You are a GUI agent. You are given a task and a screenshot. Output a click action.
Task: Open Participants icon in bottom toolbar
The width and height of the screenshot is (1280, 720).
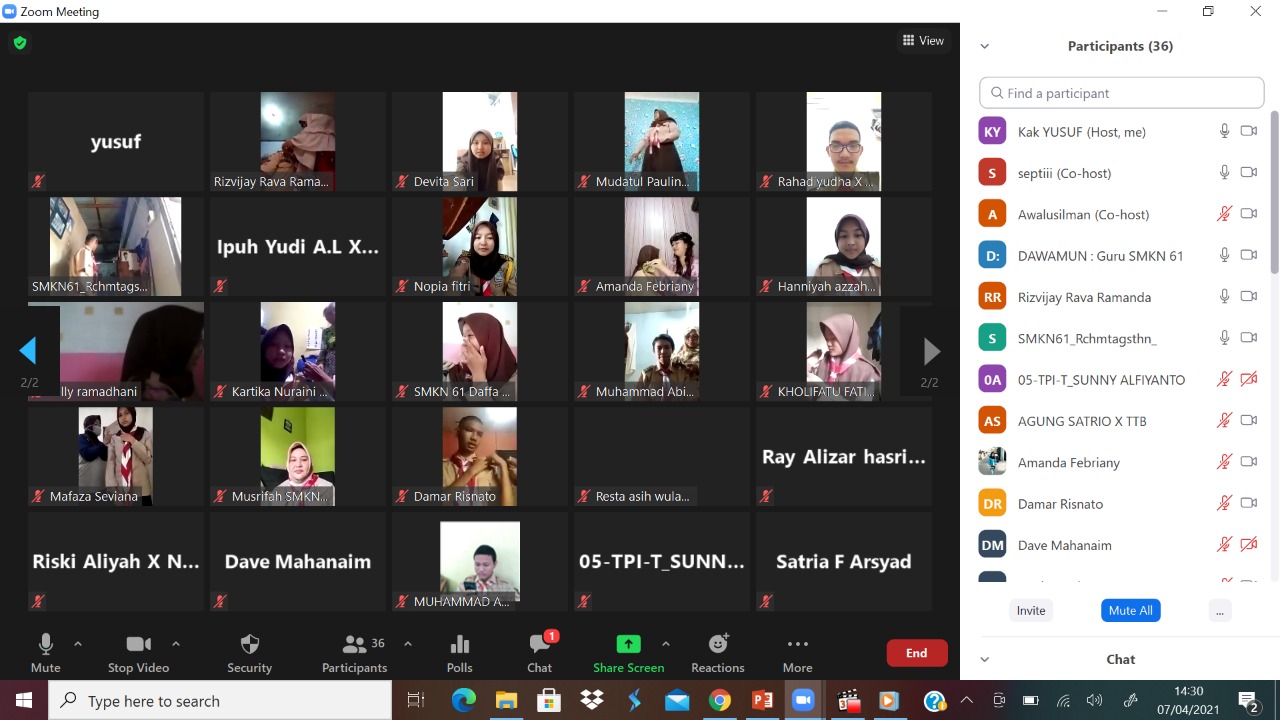pyautogui.click(x=354, y=645)
